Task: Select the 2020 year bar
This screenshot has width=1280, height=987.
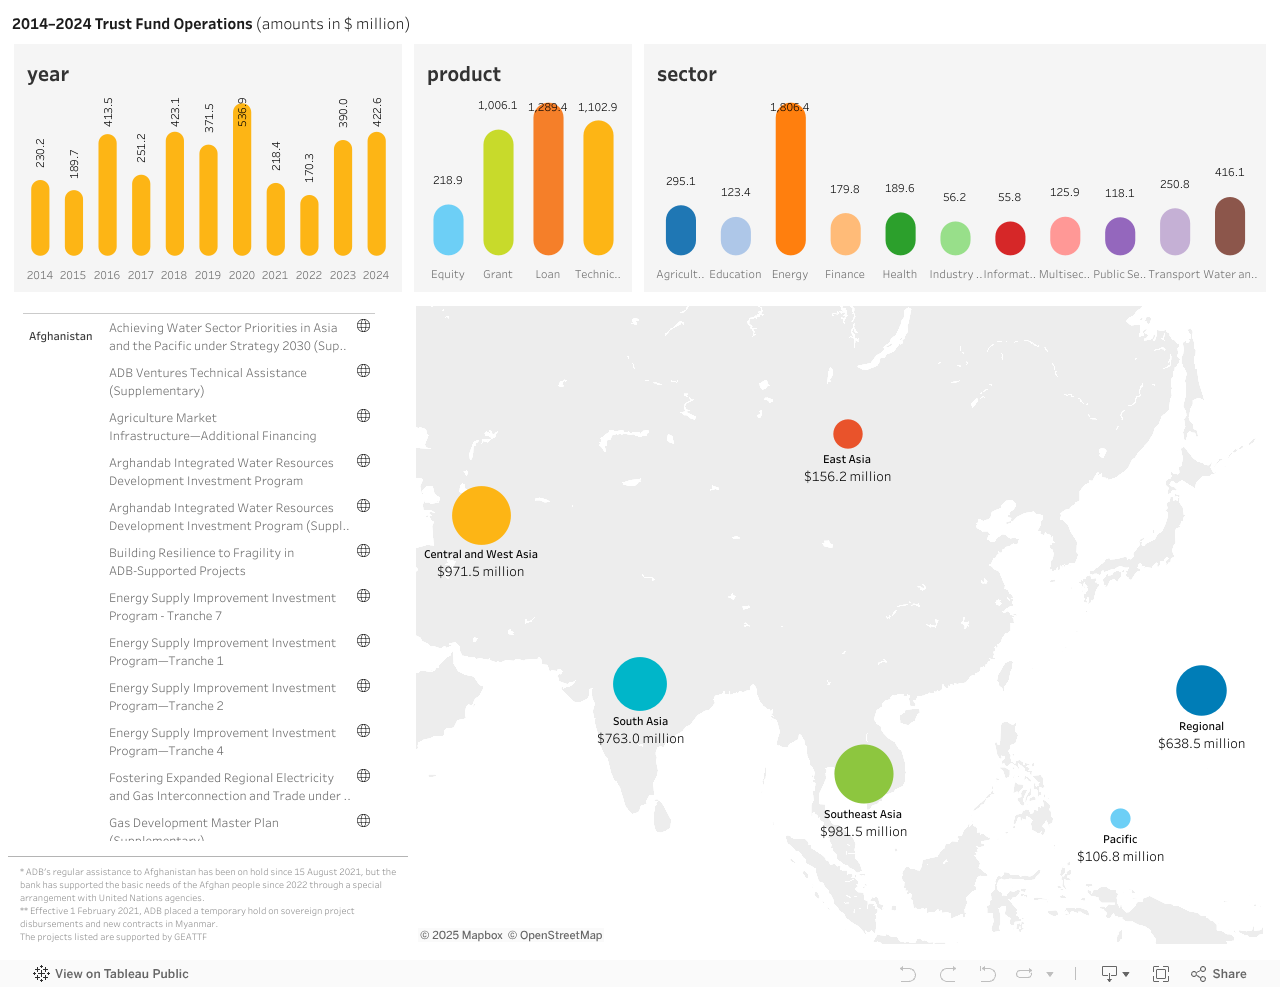Action: (242, 180)
